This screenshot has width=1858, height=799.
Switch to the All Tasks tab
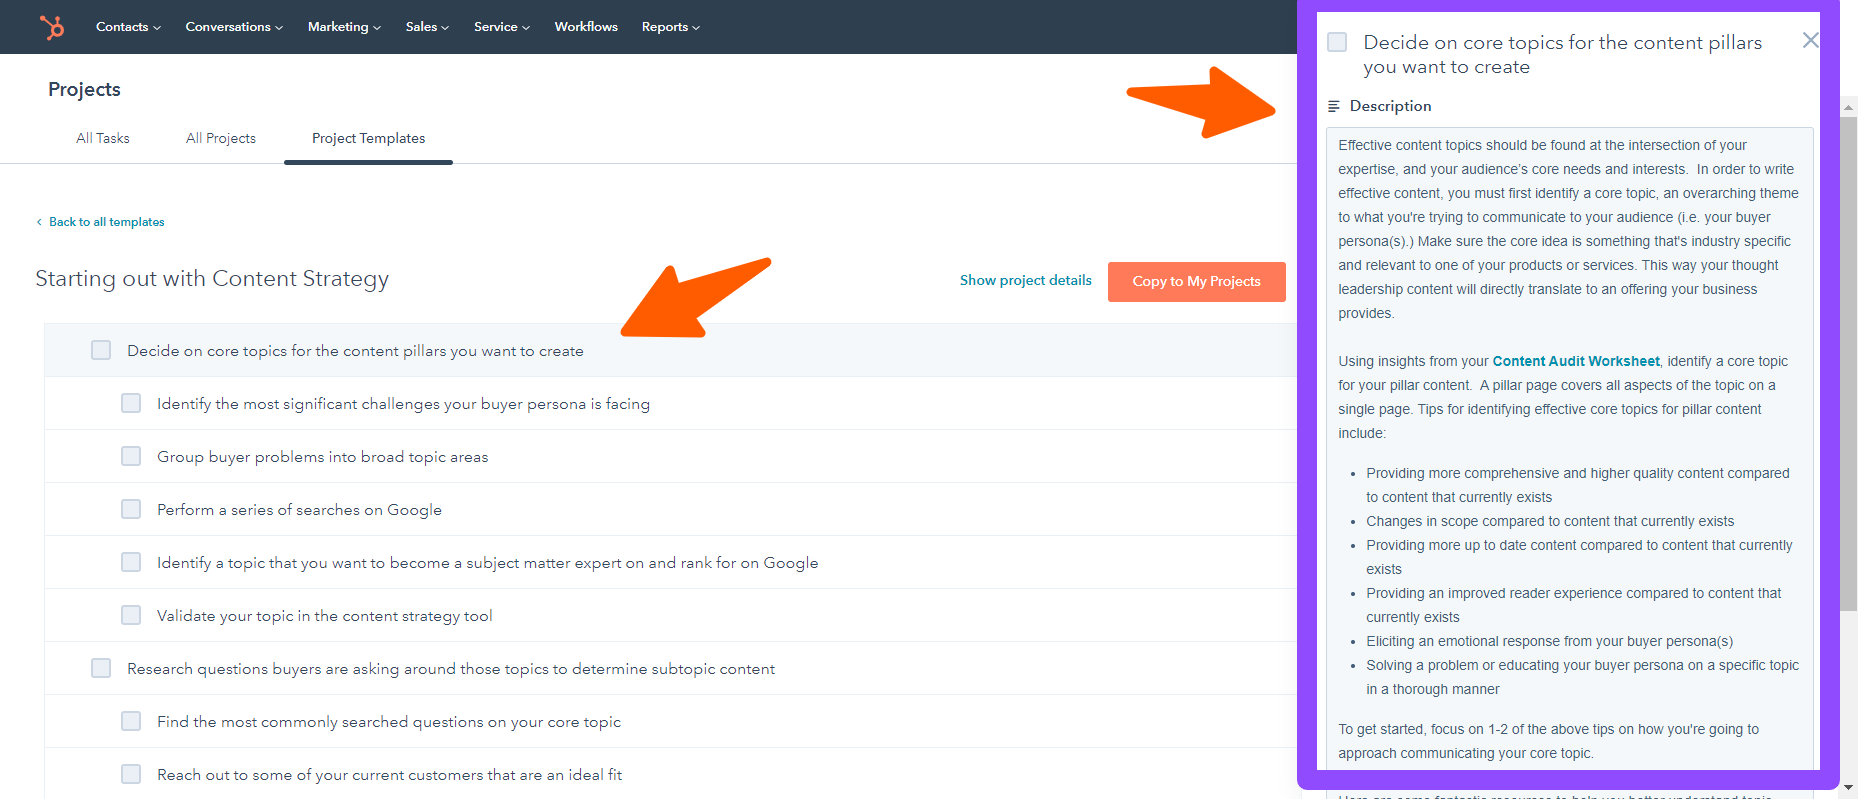coord(103,138)
